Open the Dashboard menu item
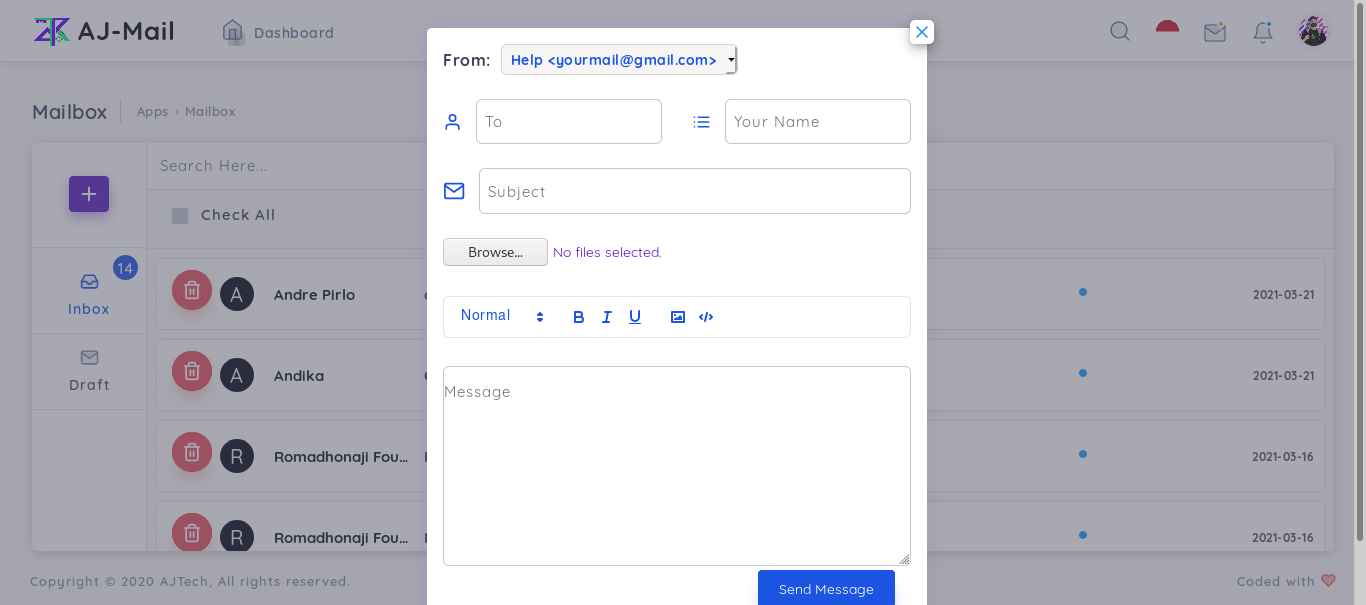This screenshot has height=605, width=1366. coord(278,32)
